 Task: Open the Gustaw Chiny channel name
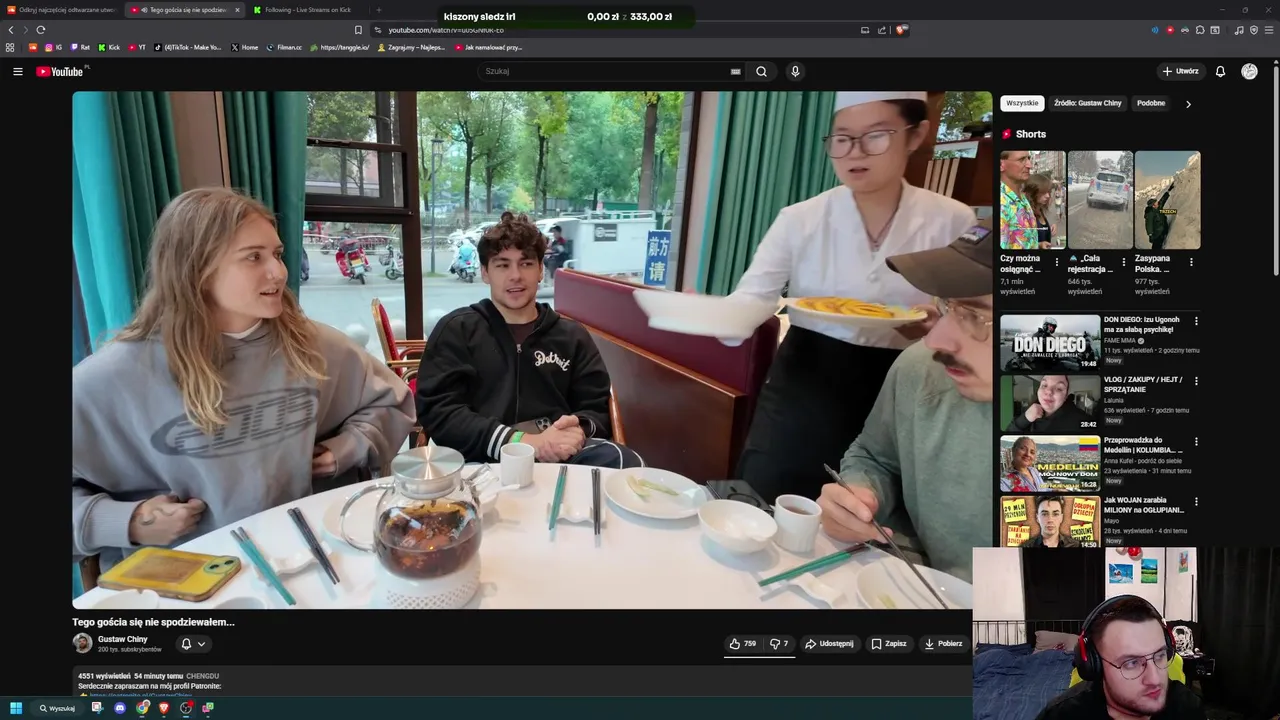(122, 639)
